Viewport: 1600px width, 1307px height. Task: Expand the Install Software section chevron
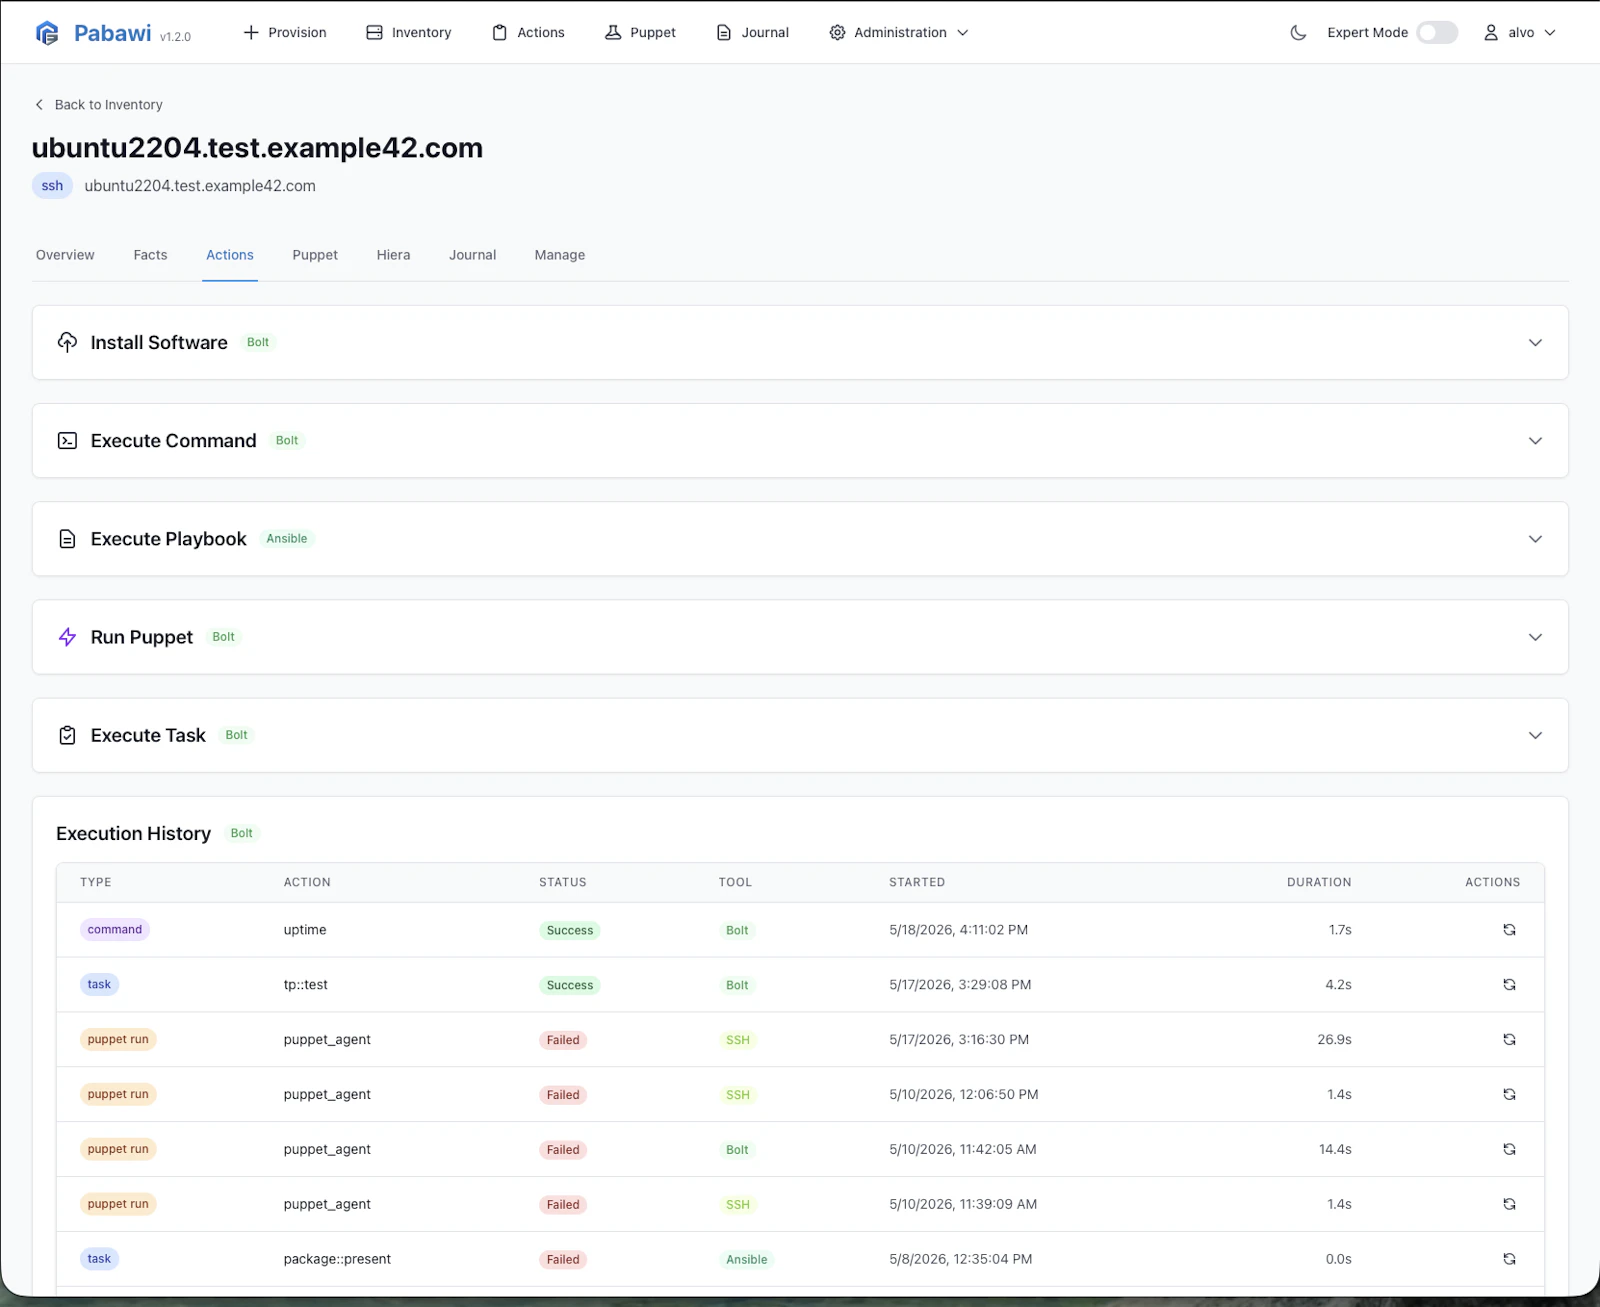[1535, 342]
